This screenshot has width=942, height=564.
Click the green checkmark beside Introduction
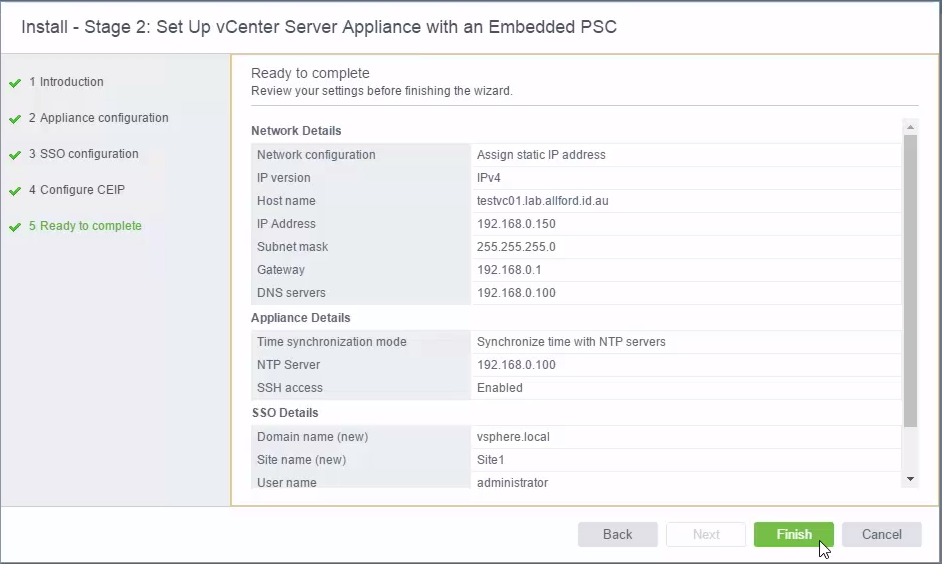[15, 83]
